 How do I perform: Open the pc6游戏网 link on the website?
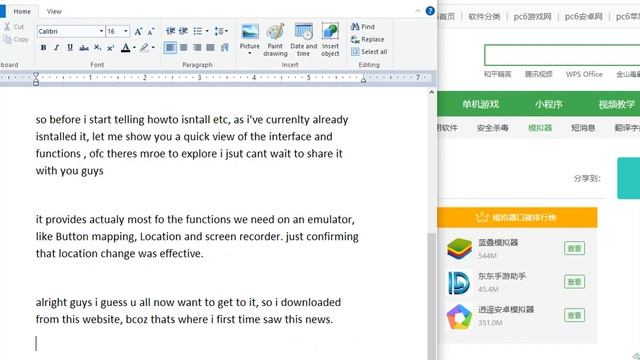(x=532, y=16)
